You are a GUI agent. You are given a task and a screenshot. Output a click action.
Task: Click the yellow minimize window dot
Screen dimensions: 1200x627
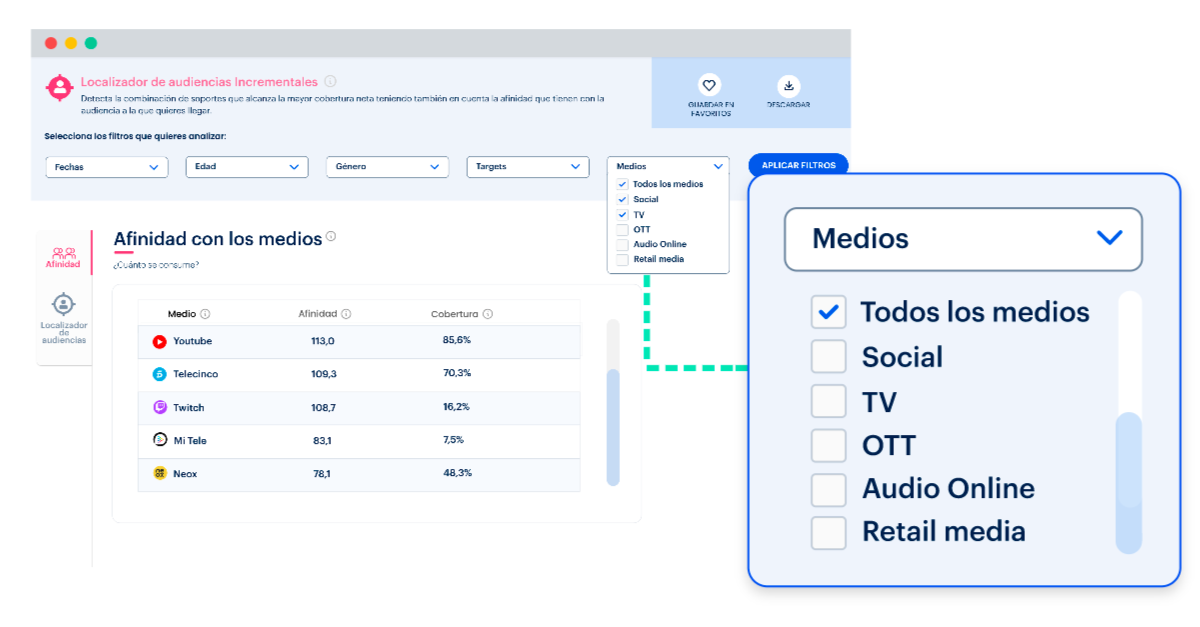pyautogui.click(x=71, y=43)
